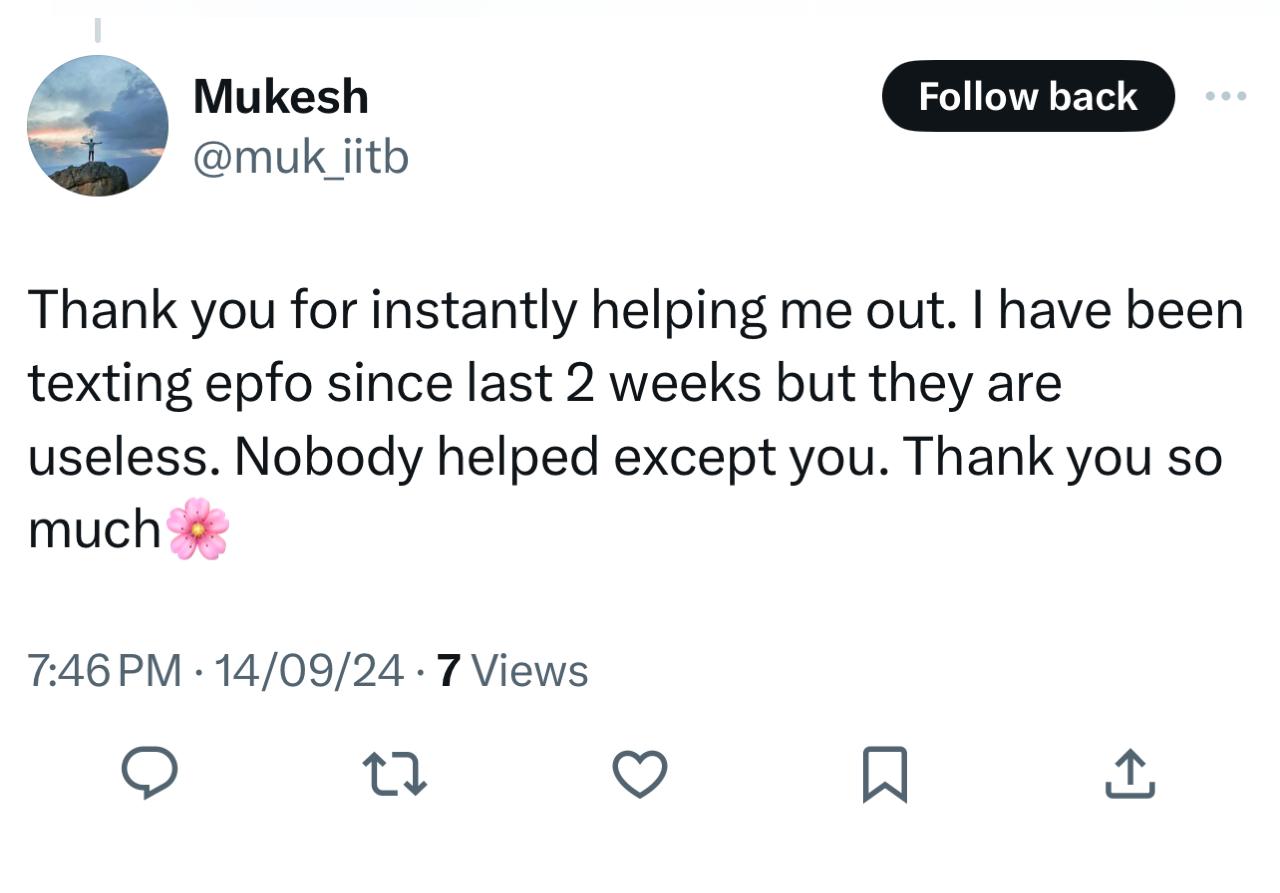Click the date 14/09/24
This screenshot has width=1280, height=893.
pyautogui.click(x=309, y=670)
